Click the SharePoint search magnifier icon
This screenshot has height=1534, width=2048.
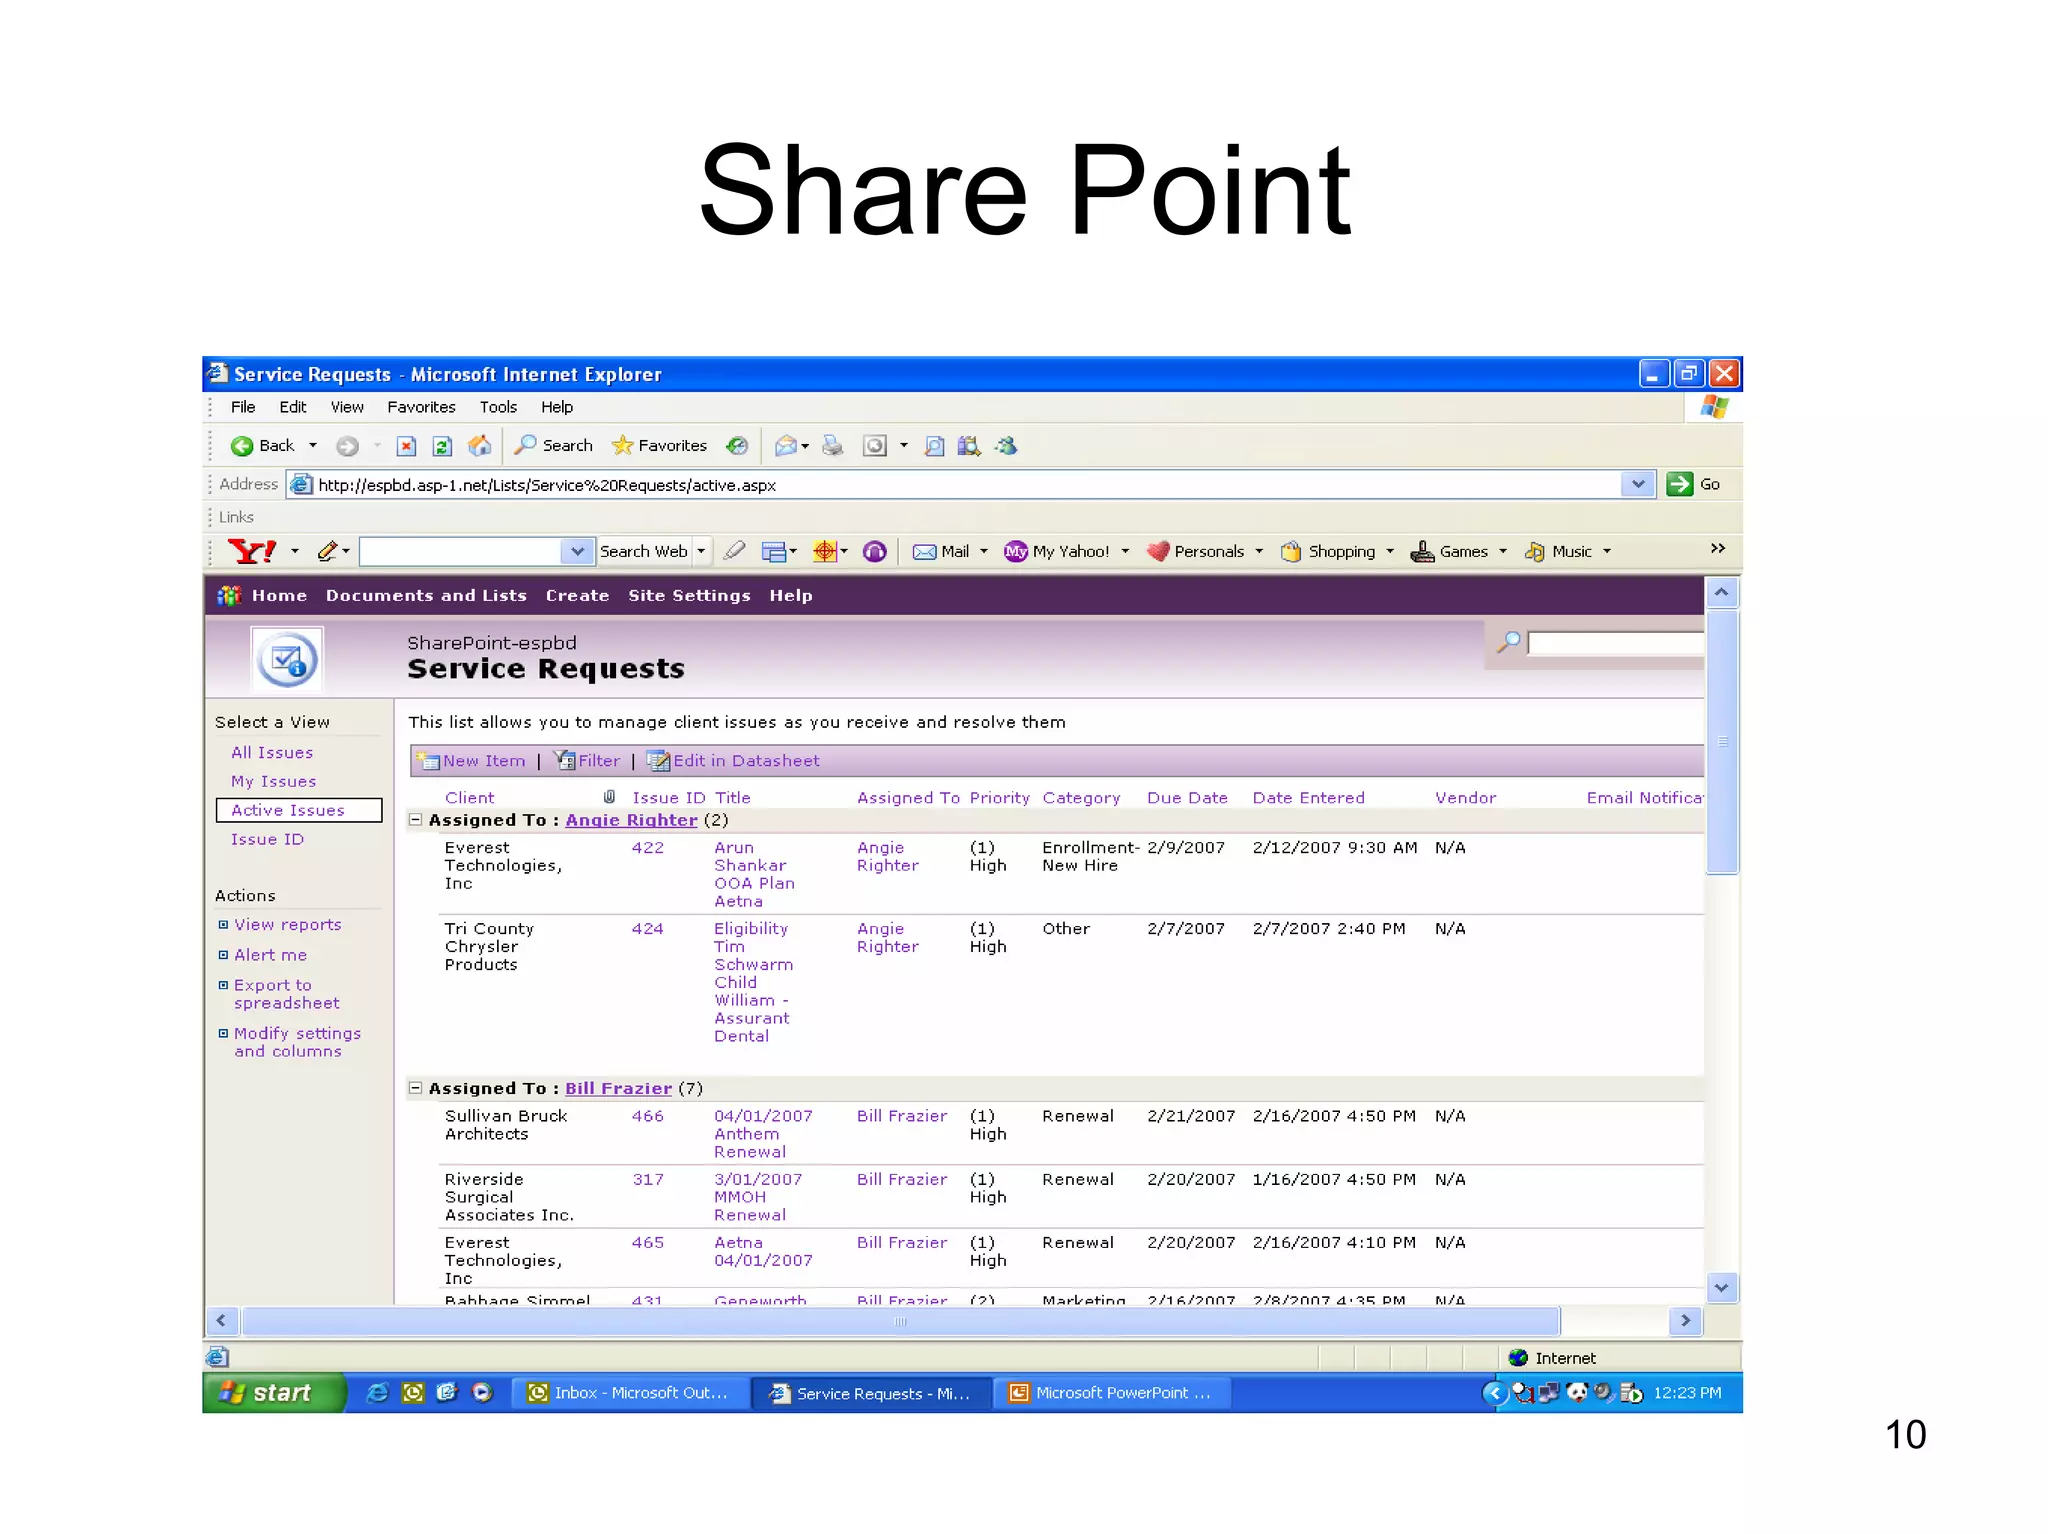pyautogui.click(x=1508, y=642)
